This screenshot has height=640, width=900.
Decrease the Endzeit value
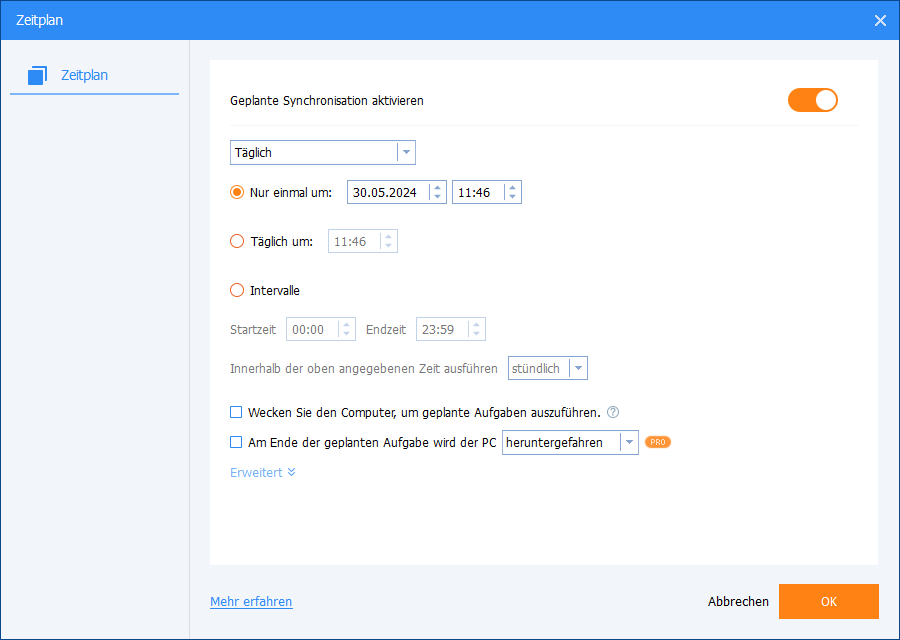tap(476, 335)
